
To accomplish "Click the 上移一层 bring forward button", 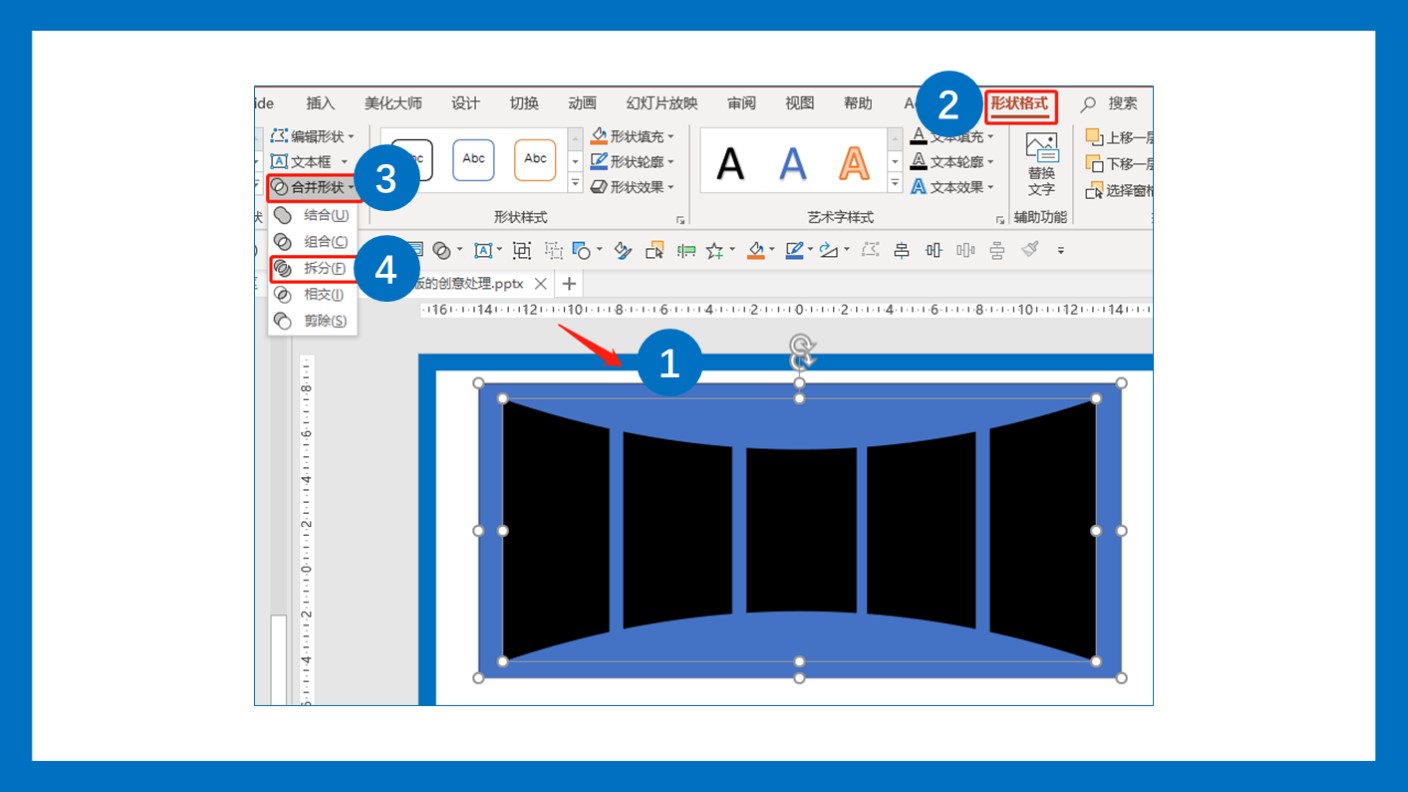I will 1119,137.
